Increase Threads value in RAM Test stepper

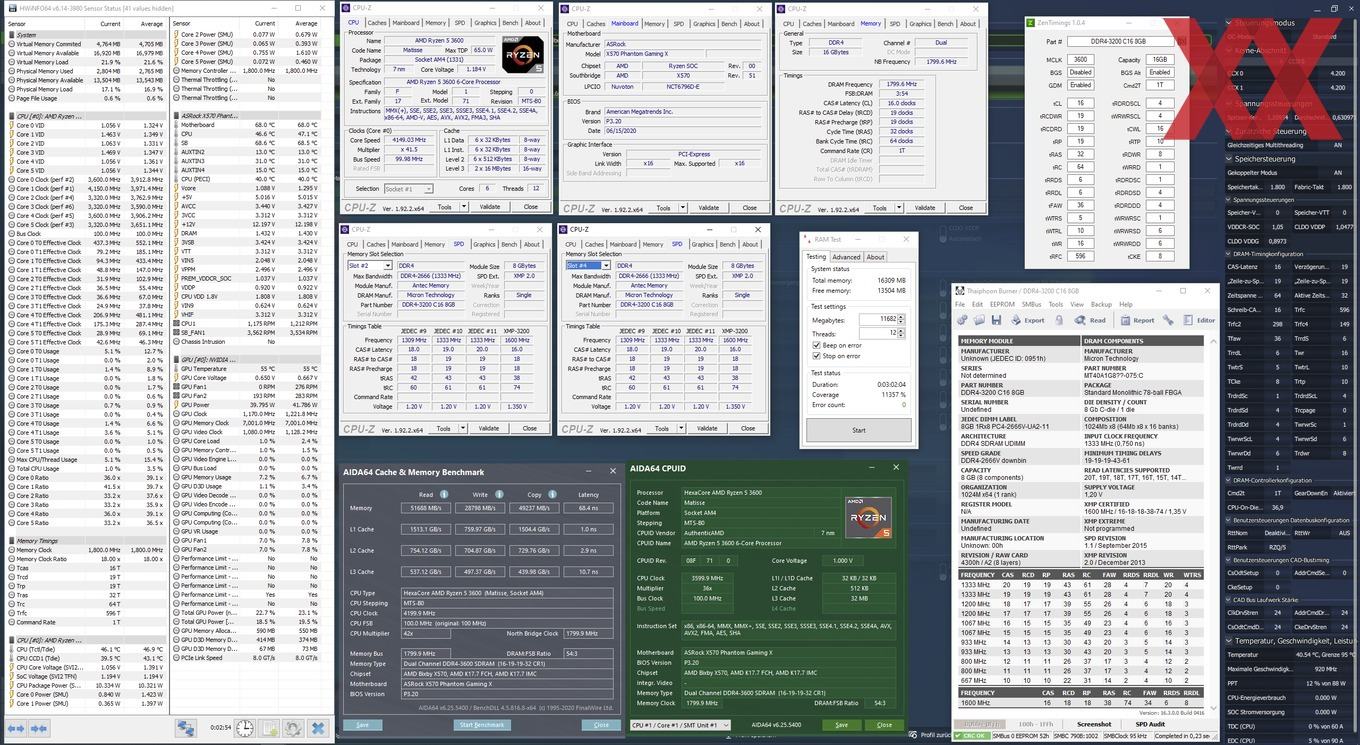[x=903, y=331]
